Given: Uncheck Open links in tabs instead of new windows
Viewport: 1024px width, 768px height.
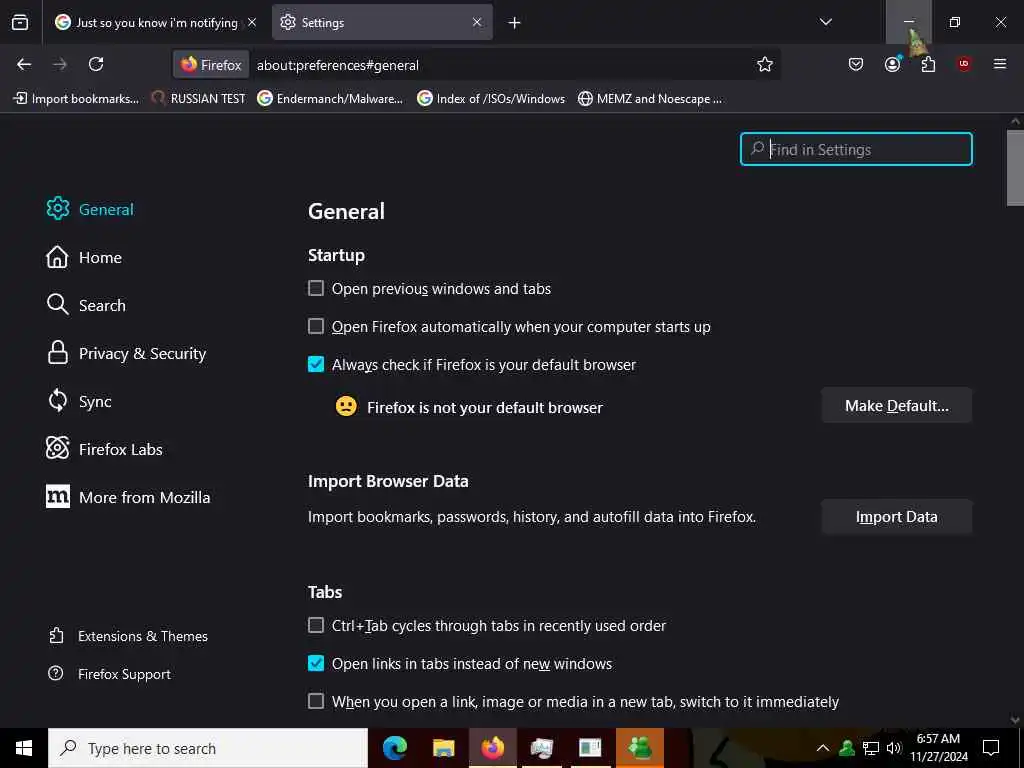Looking at the screenshot, I should pyautogui.click(x=316, y=663).
